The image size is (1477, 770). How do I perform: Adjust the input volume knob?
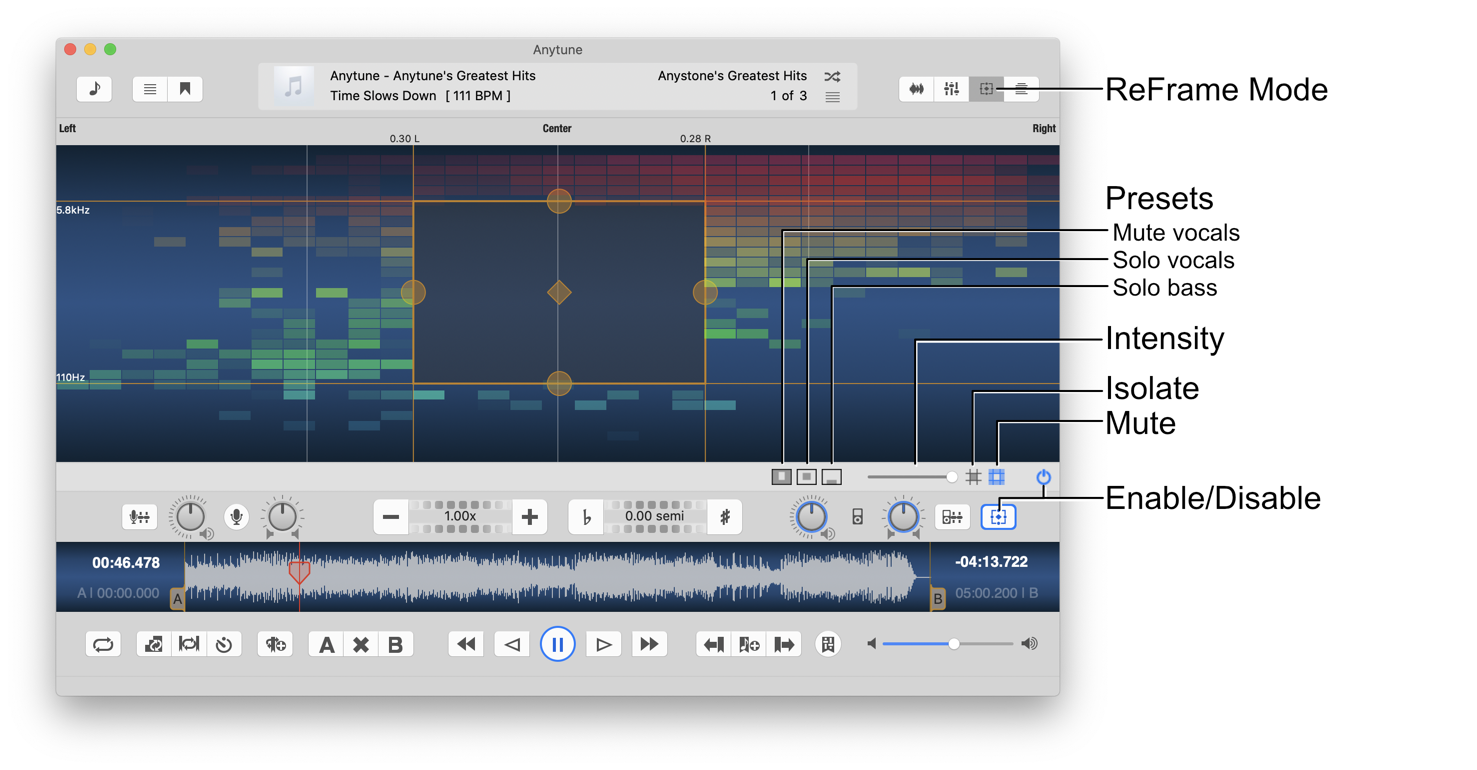click(189, 516)
